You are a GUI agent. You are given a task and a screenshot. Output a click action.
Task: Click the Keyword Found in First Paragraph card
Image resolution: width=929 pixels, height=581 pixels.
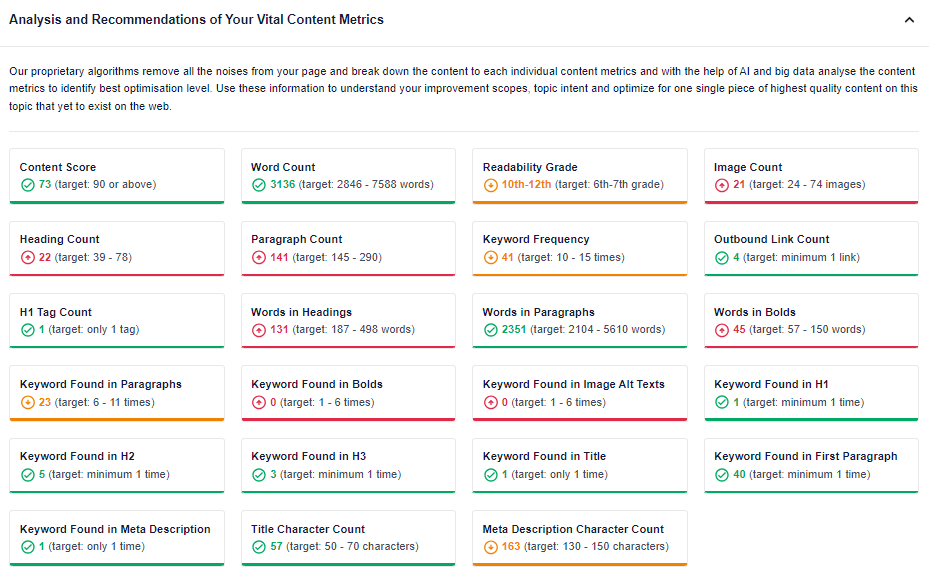[x=811, y=466]
